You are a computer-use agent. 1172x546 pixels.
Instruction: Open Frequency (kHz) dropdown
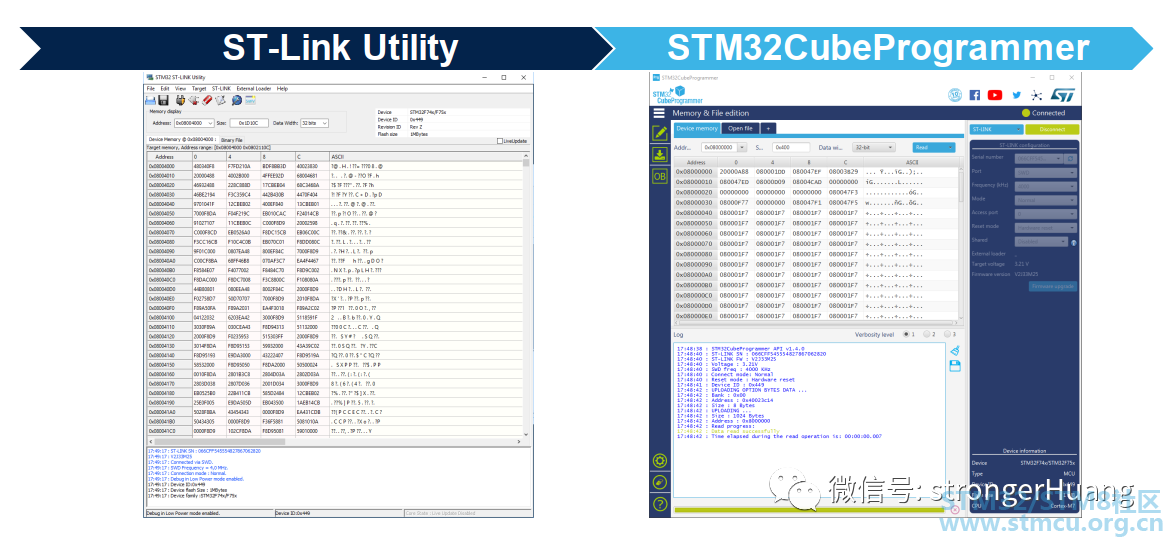coord(1046,186)
